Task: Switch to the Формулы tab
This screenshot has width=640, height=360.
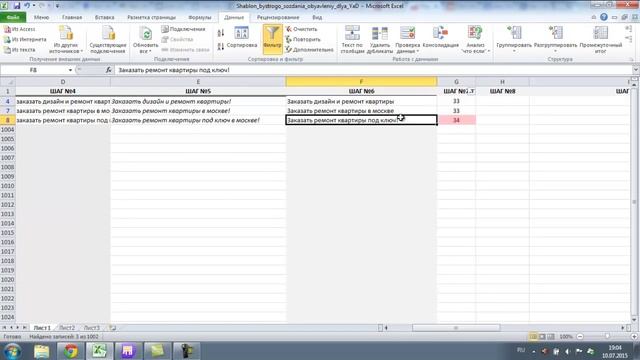Action: pos(200,18)
